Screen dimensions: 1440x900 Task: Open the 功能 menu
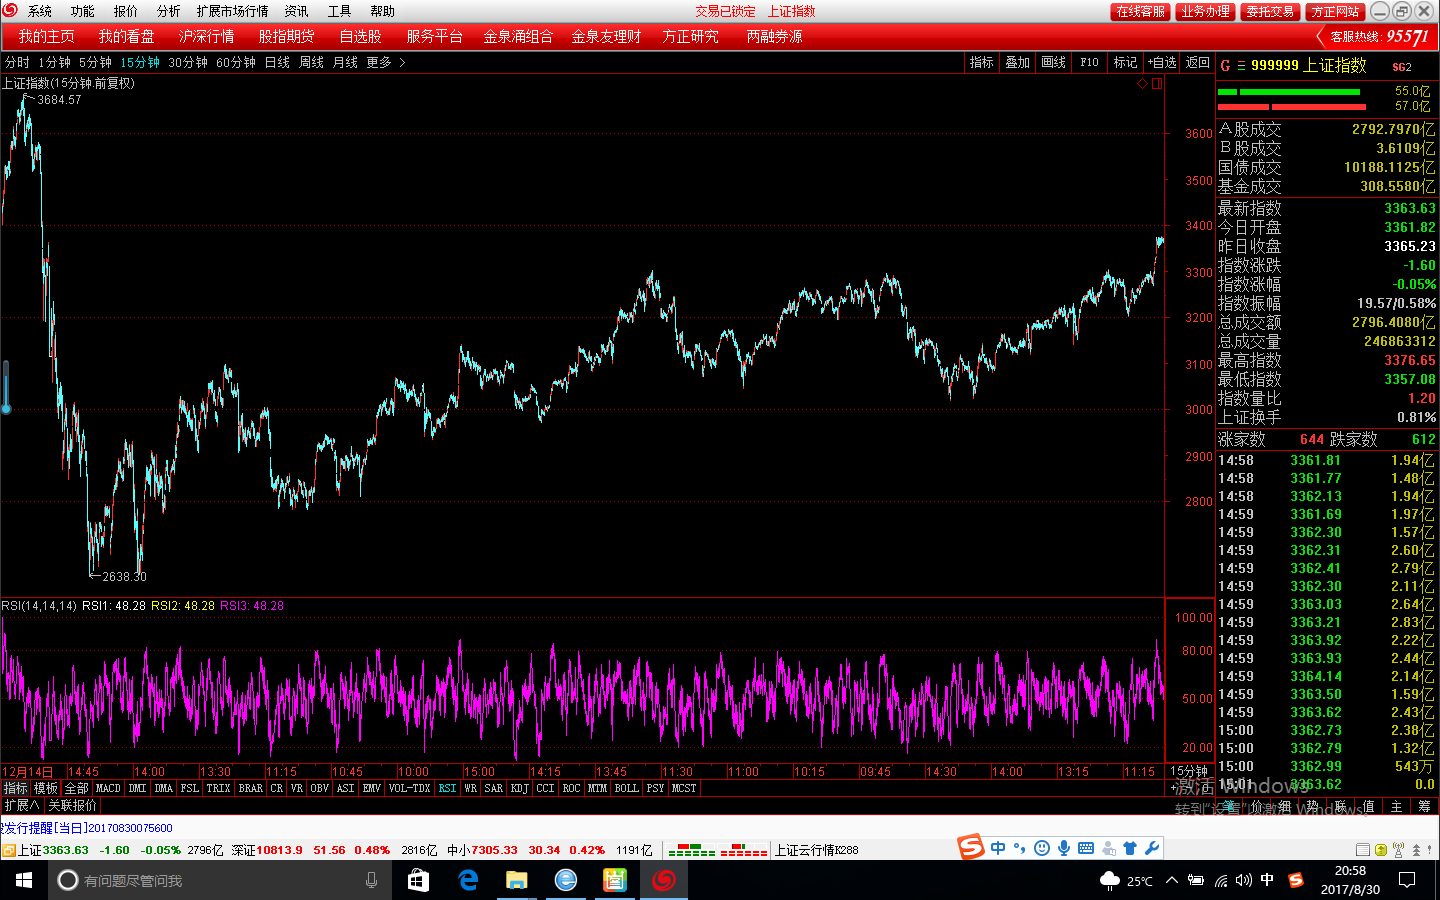coord(83,11)
